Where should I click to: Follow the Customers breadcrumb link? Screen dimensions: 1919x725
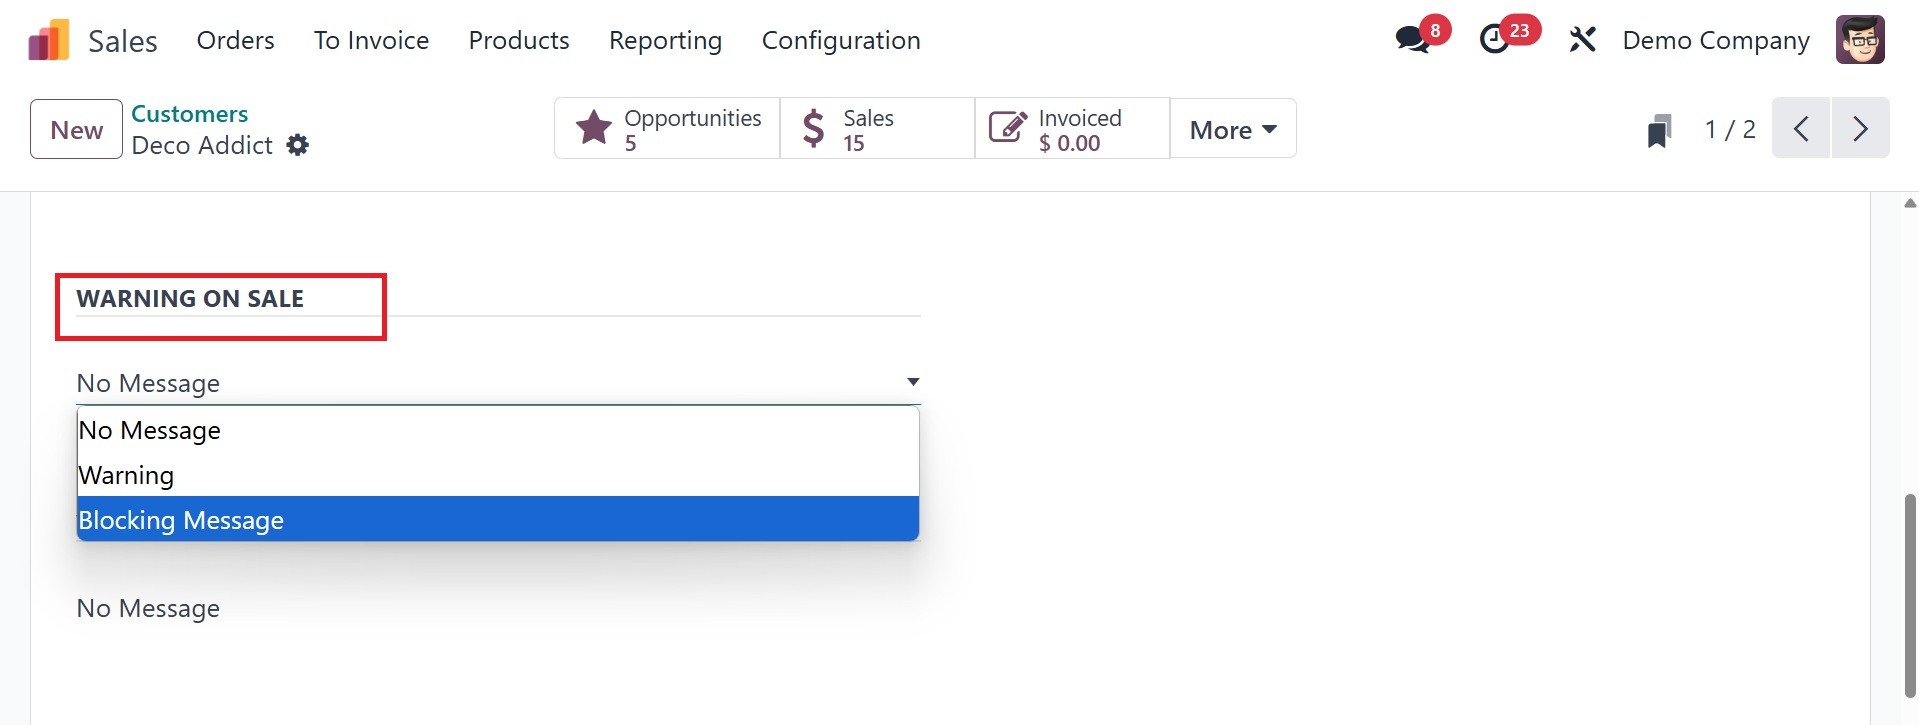pos(190,114)
